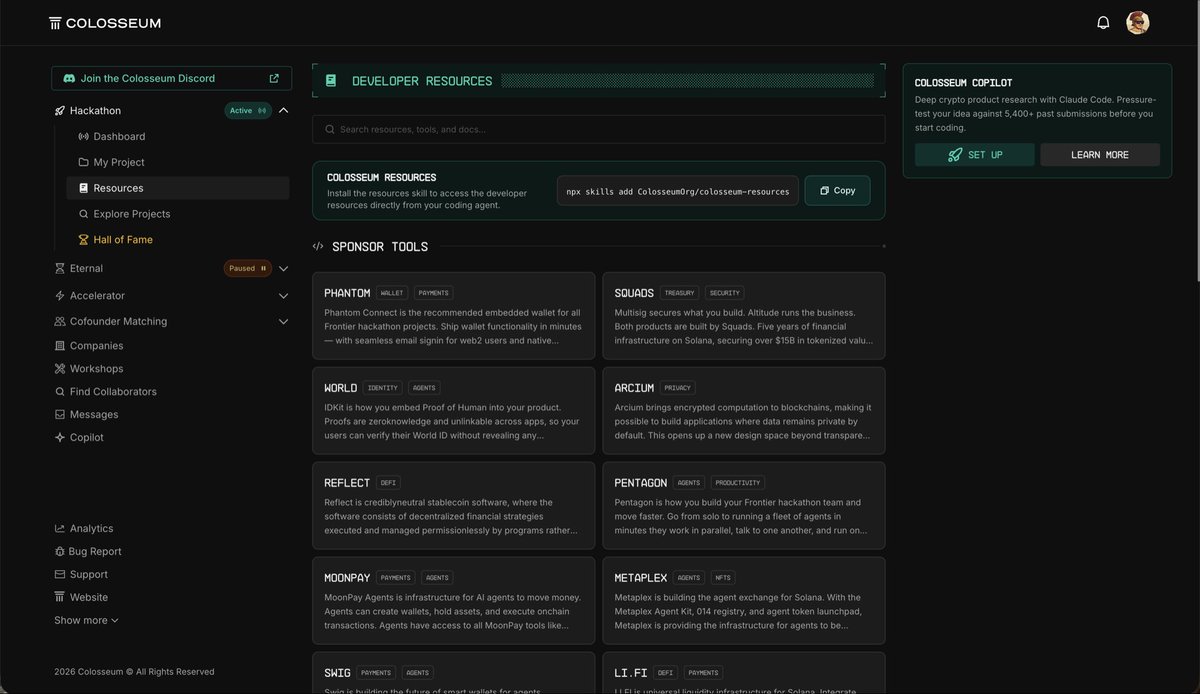Click the LEARN MORE button
1200x694 pixels.
(x=1100, y=155)
